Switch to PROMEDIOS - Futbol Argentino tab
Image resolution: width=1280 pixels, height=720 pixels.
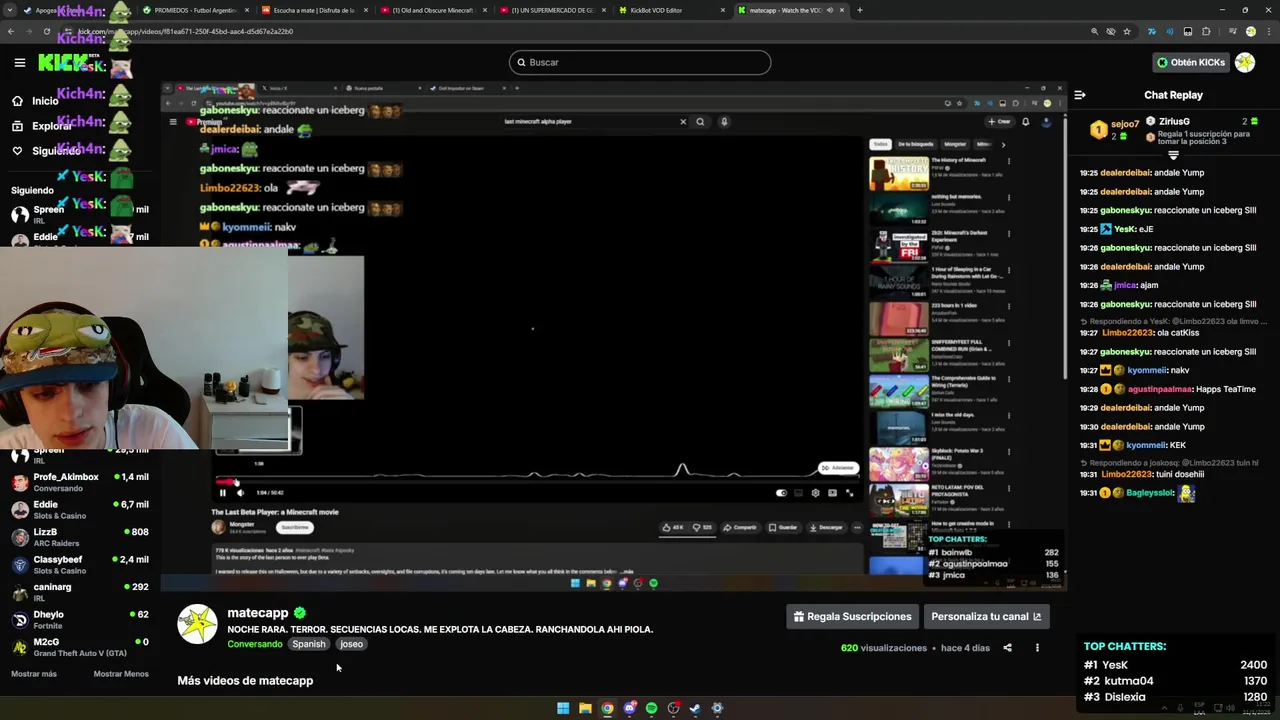coord(195,10)
